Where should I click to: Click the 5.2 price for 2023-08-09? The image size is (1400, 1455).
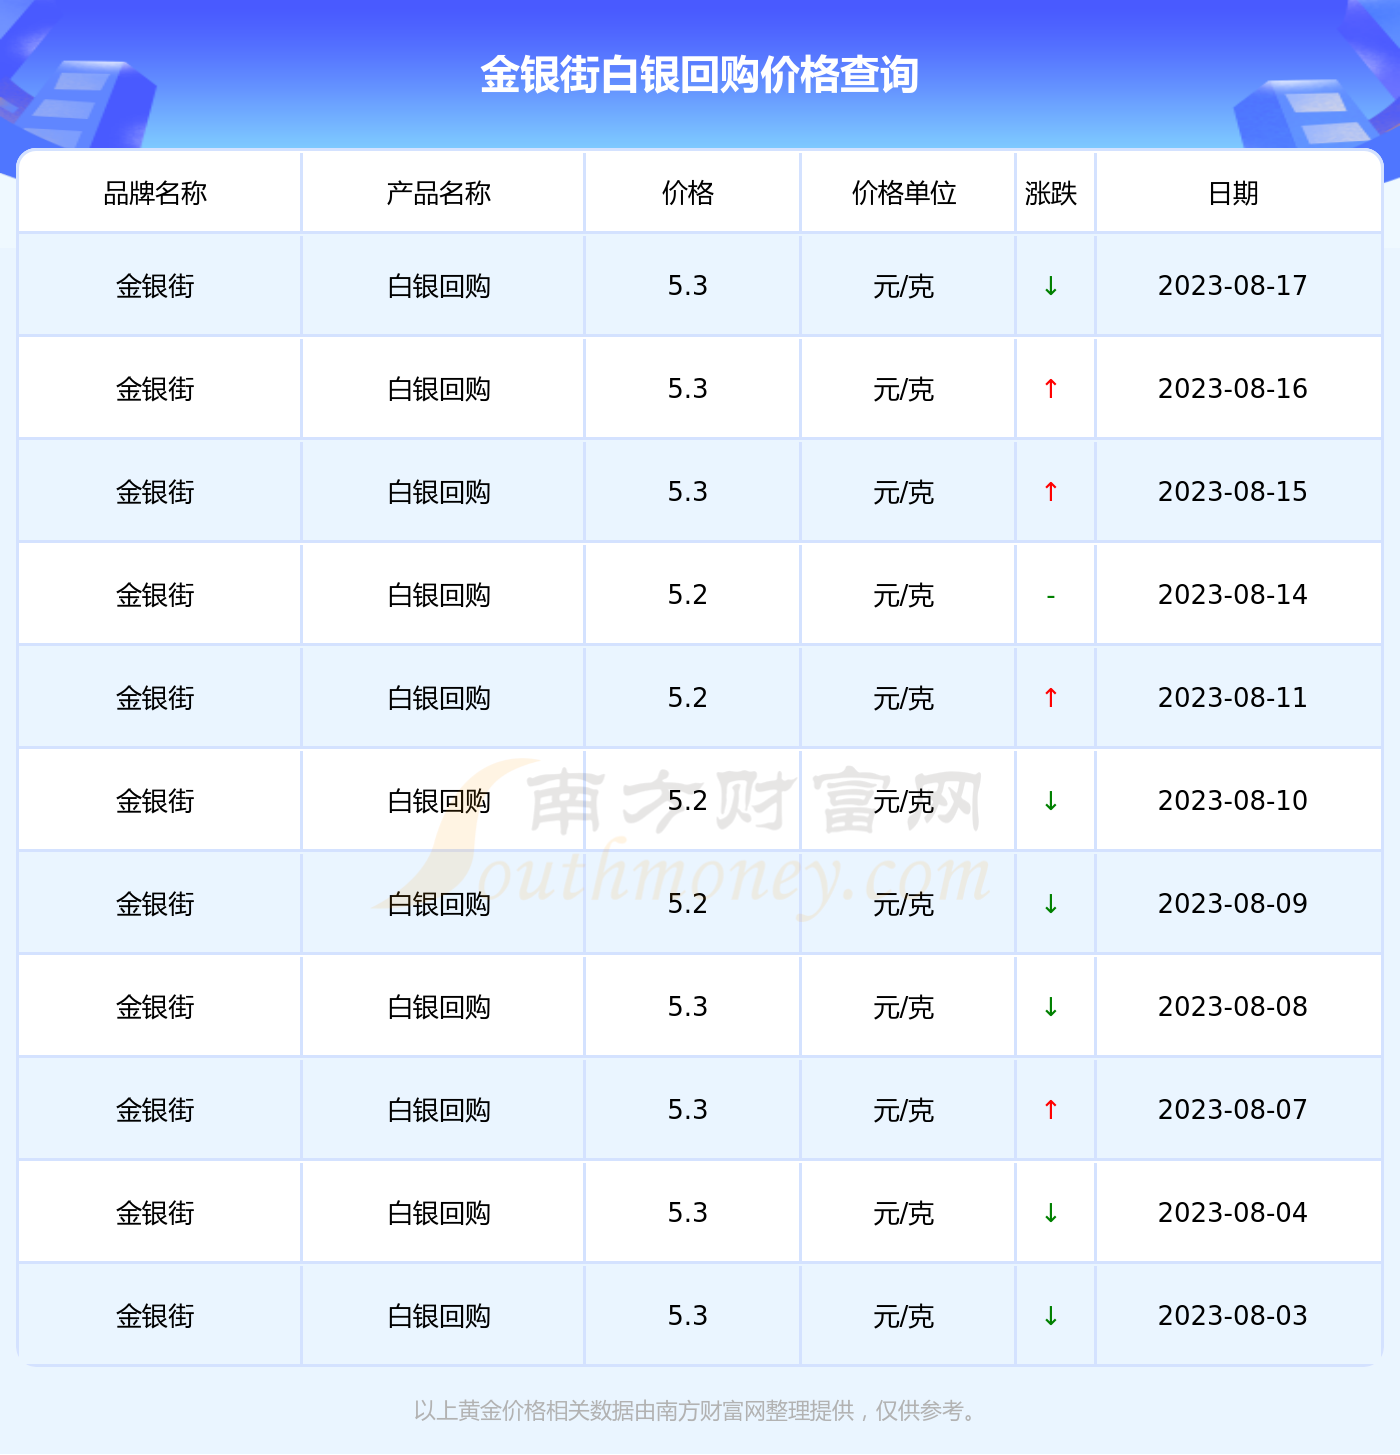tap(688, 904)
